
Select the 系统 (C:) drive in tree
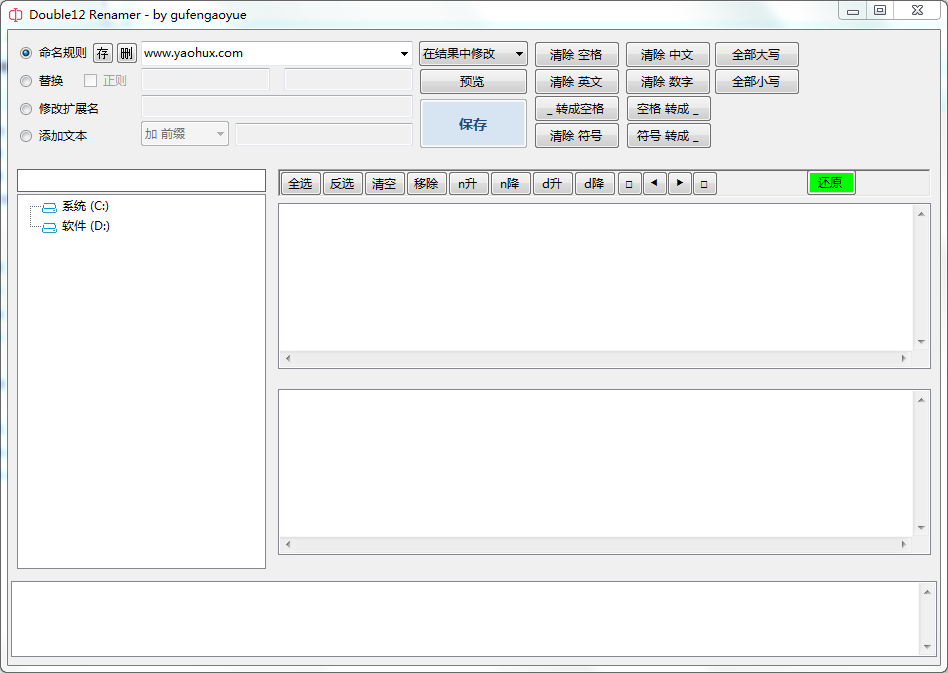click(85, 206)
